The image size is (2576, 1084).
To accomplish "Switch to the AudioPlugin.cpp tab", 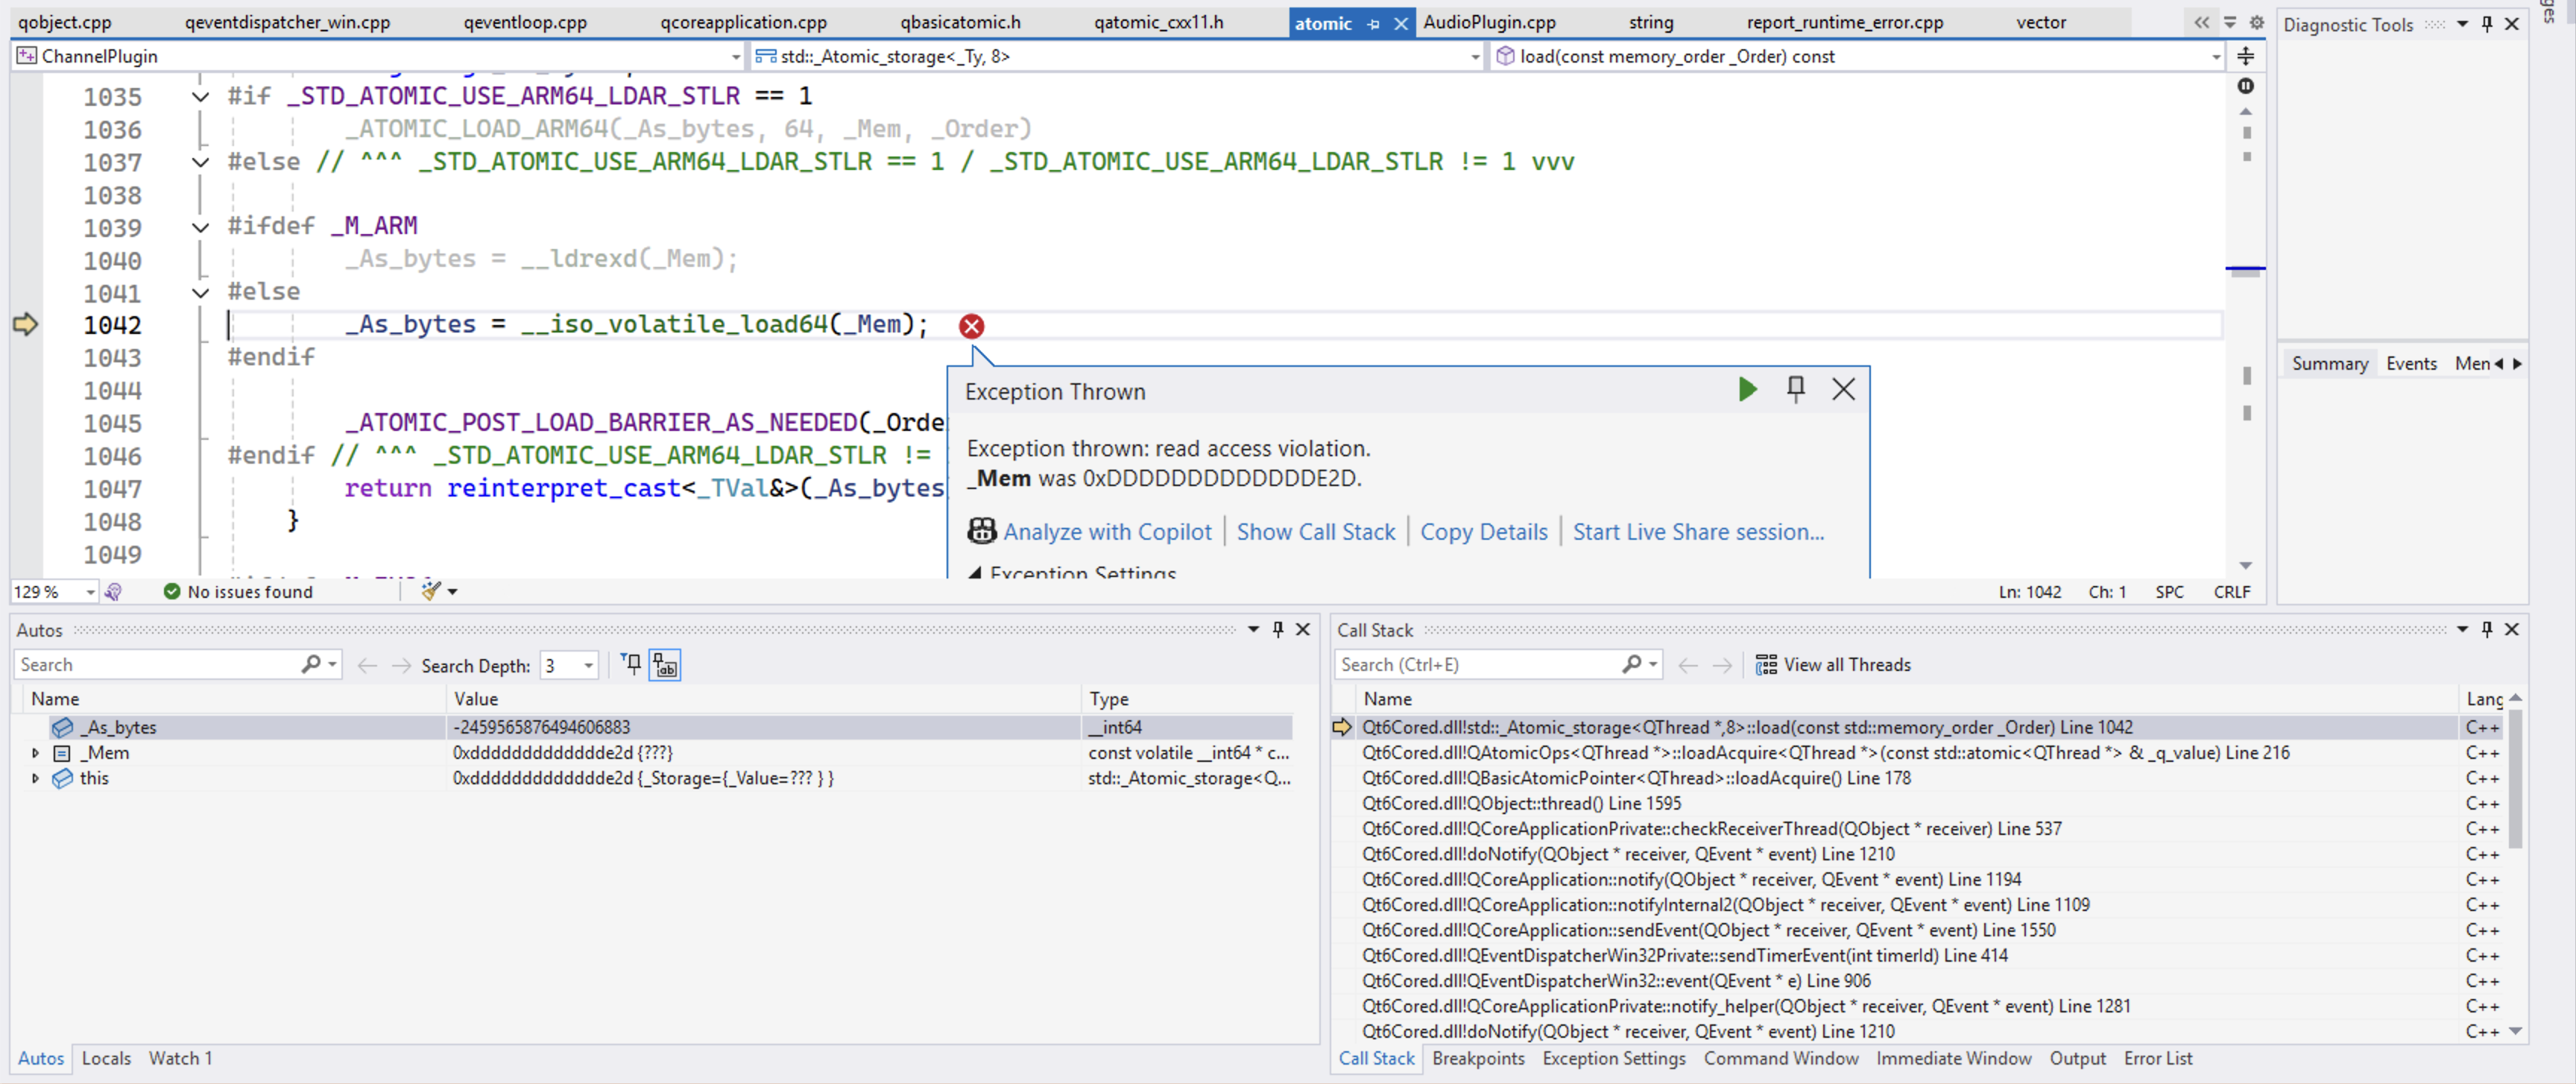I will coord(1489,22).
